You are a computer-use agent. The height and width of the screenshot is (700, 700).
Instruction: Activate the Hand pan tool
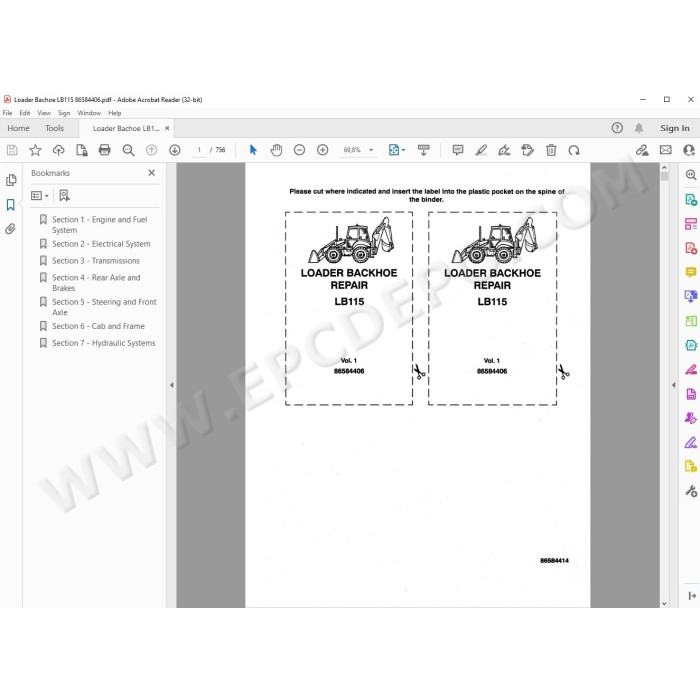coord(276,150)
